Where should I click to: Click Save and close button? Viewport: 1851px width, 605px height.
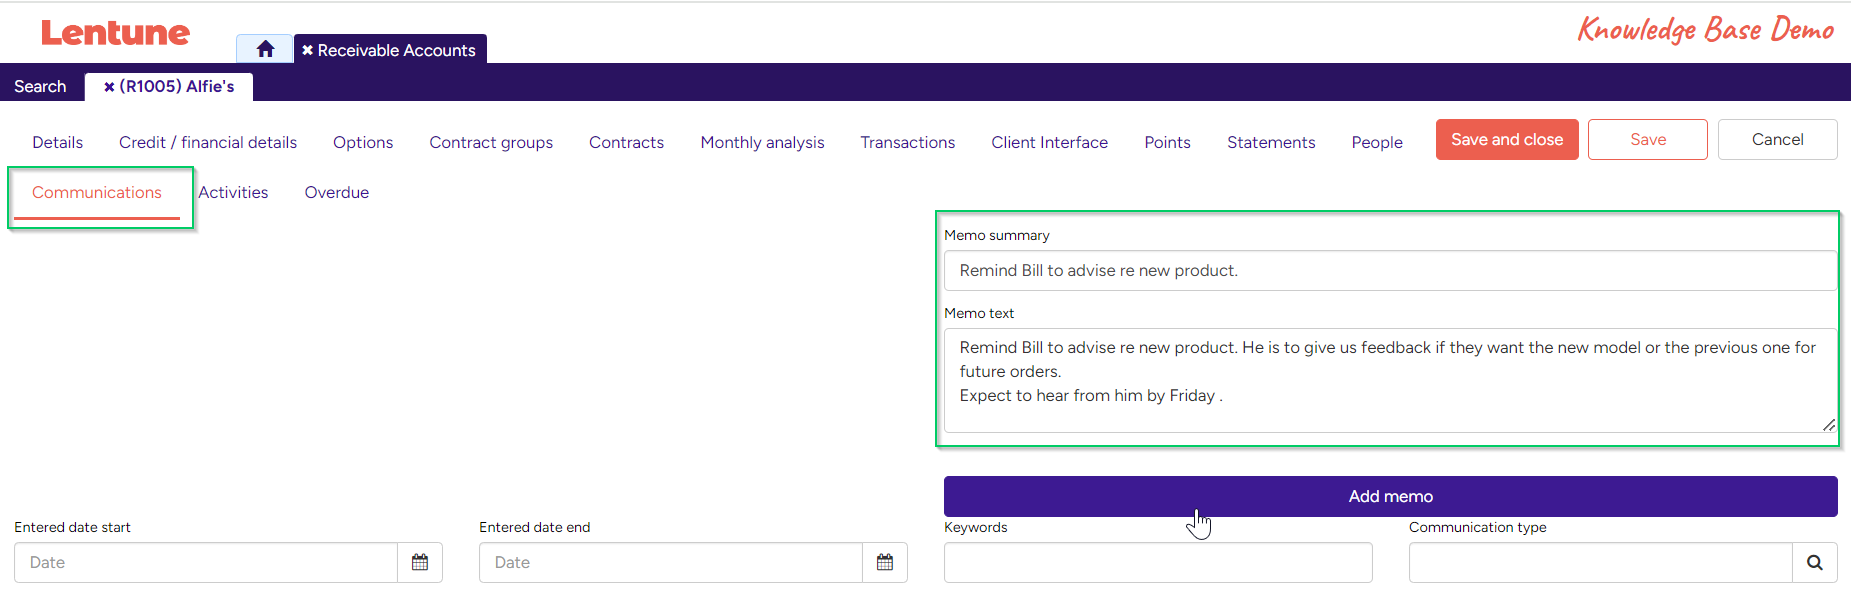pos(1507,140)
